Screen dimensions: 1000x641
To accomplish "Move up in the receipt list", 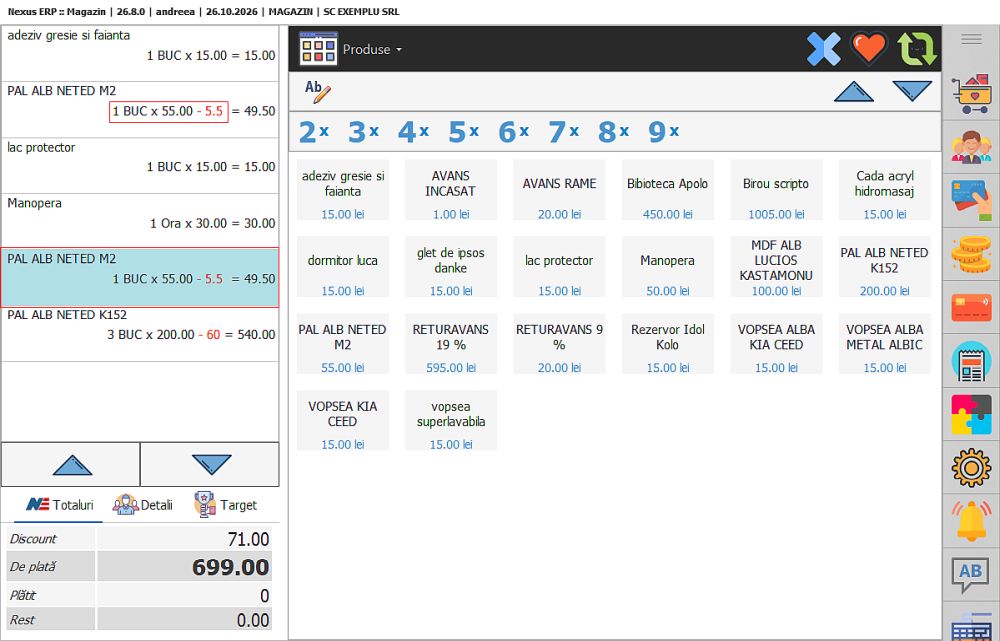I will pos(71,464).
